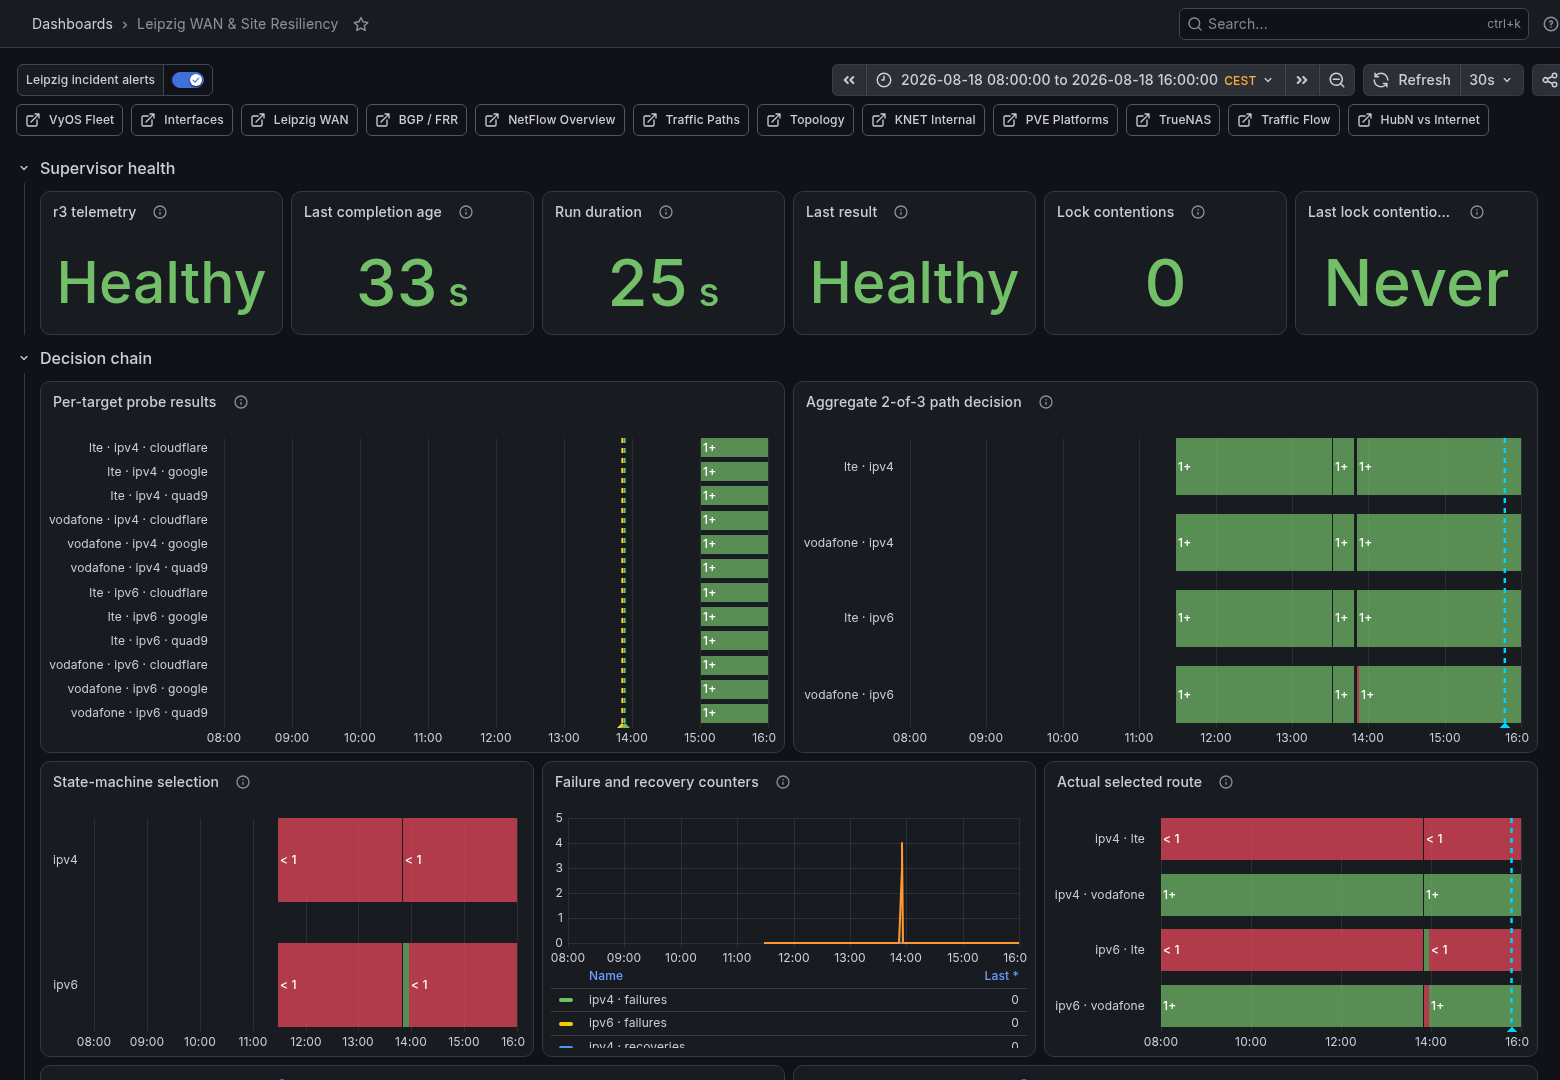Show info for Aggregate 2-of-3 path decision
The height and width of the screenshot is (1080, 1560).
1046,402
